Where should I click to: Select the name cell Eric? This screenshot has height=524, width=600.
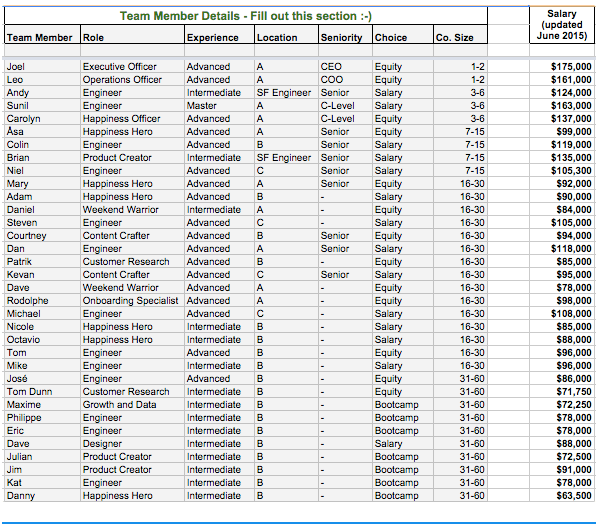tap(42, 431)
